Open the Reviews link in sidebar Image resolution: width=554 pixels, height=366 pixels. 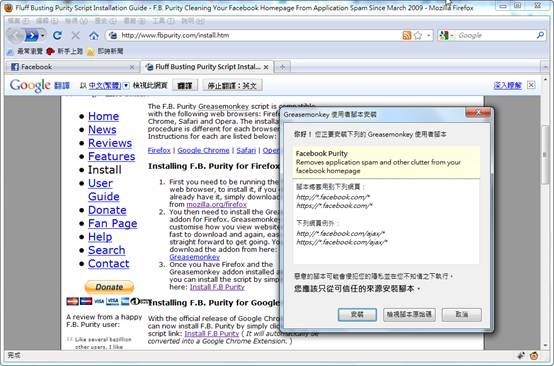click(x=110, y=143)
